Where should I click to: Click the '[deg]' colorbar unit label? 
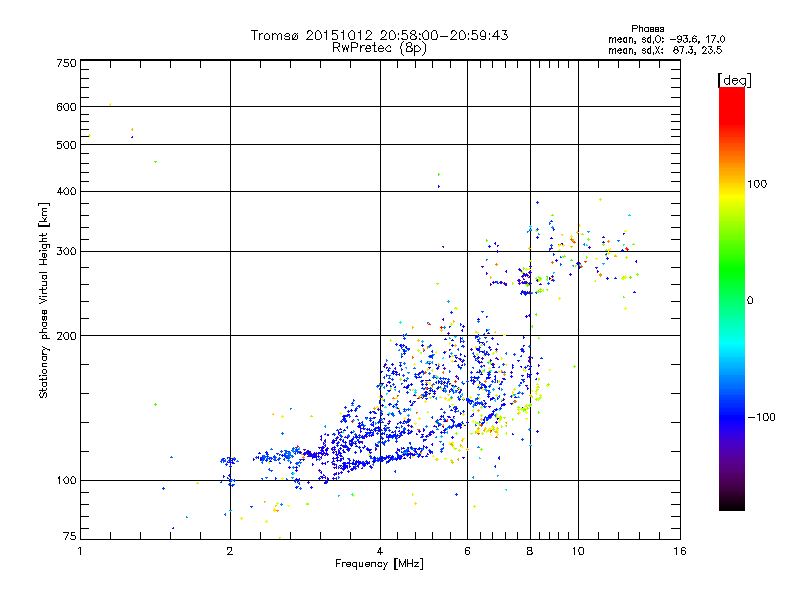point(734,80)
